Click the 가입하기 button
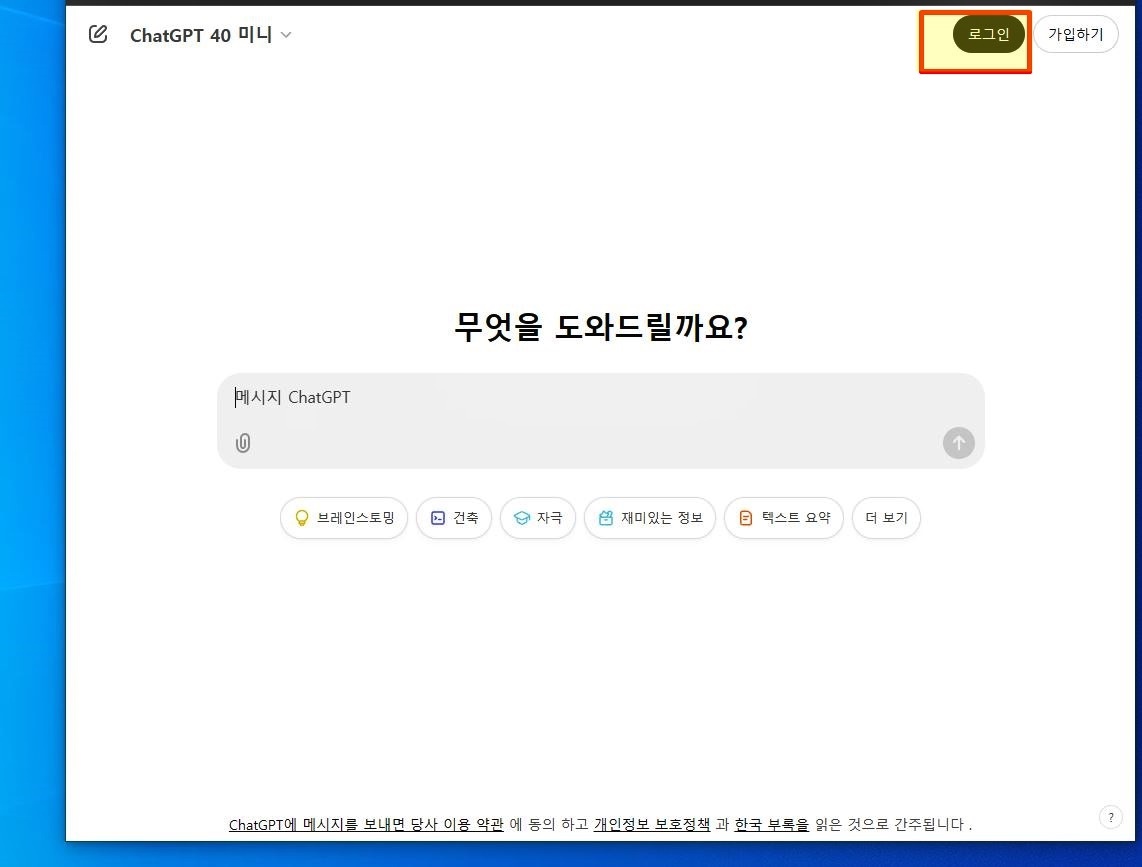This screenshot has width=1142, height=867. [1076, 34]
